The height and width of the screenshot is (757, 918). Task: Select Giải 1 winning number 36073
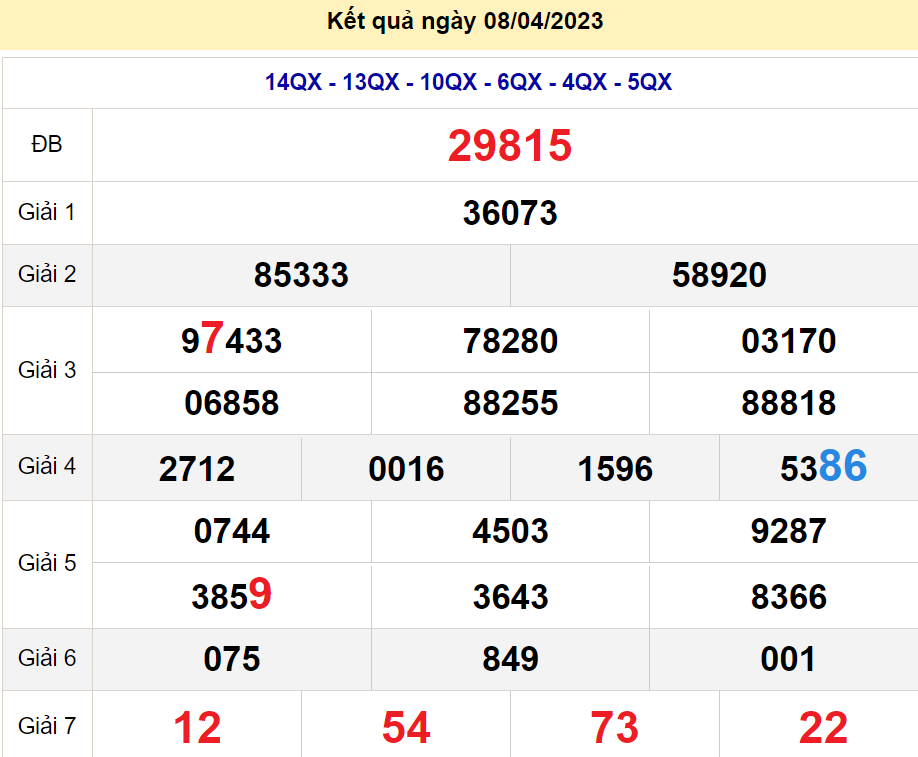point(508,213)
